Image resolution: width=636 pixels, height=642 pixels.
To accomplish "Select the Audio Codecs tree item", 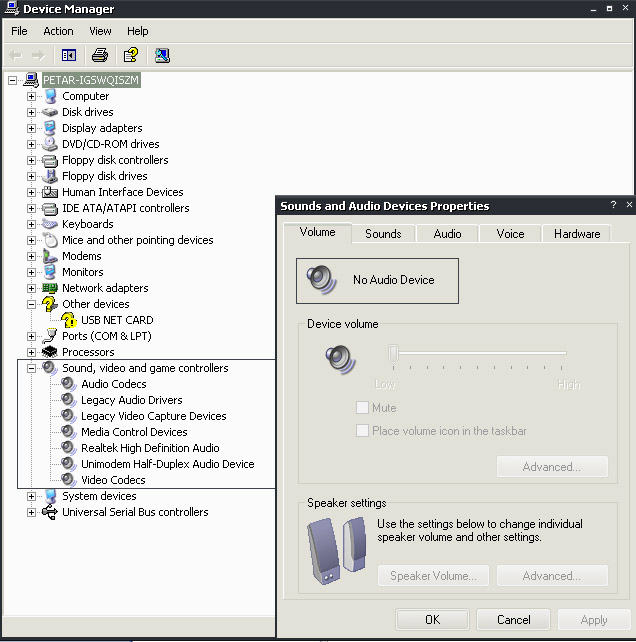I will (x=113, y=384).
